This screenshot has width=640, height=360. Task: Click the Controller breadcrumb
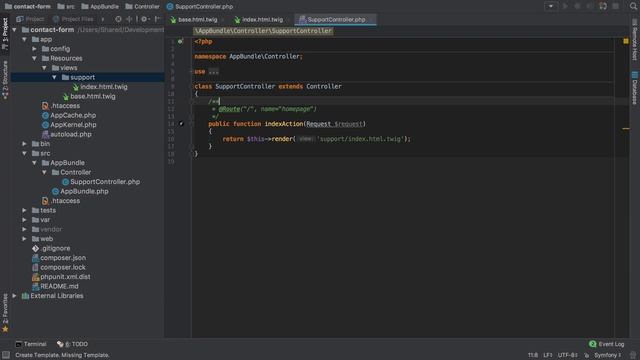click(143, 7)
